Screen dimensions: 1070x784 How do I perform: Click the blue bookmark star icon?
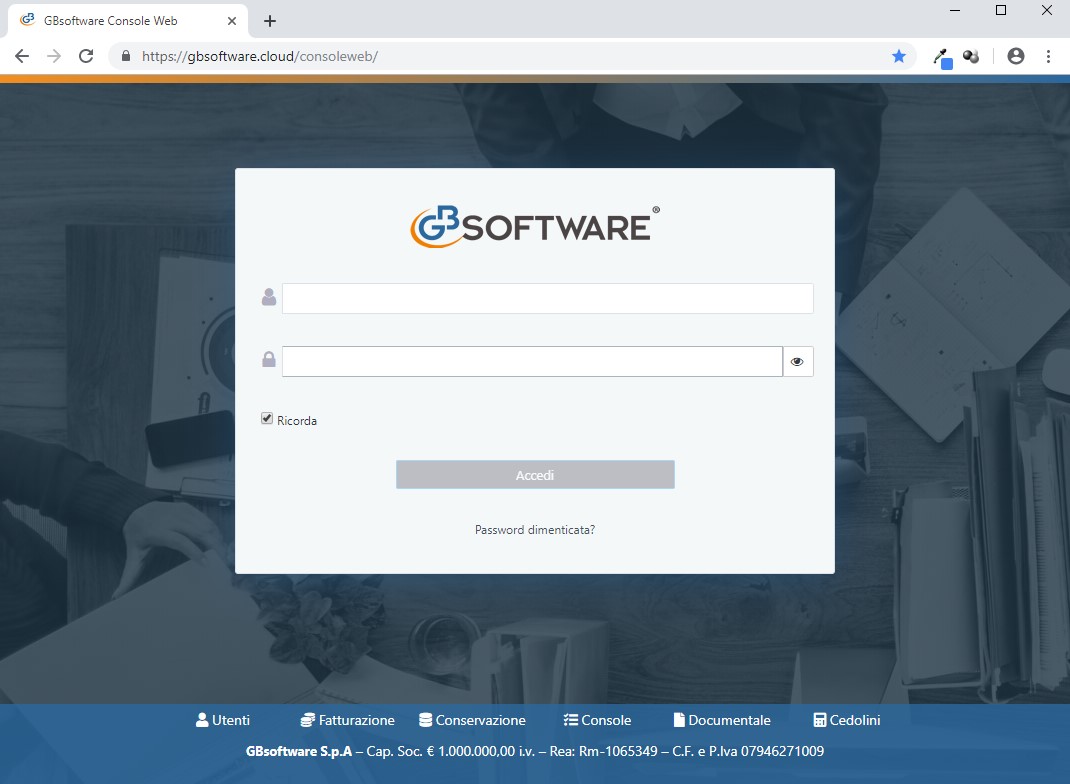899,56
